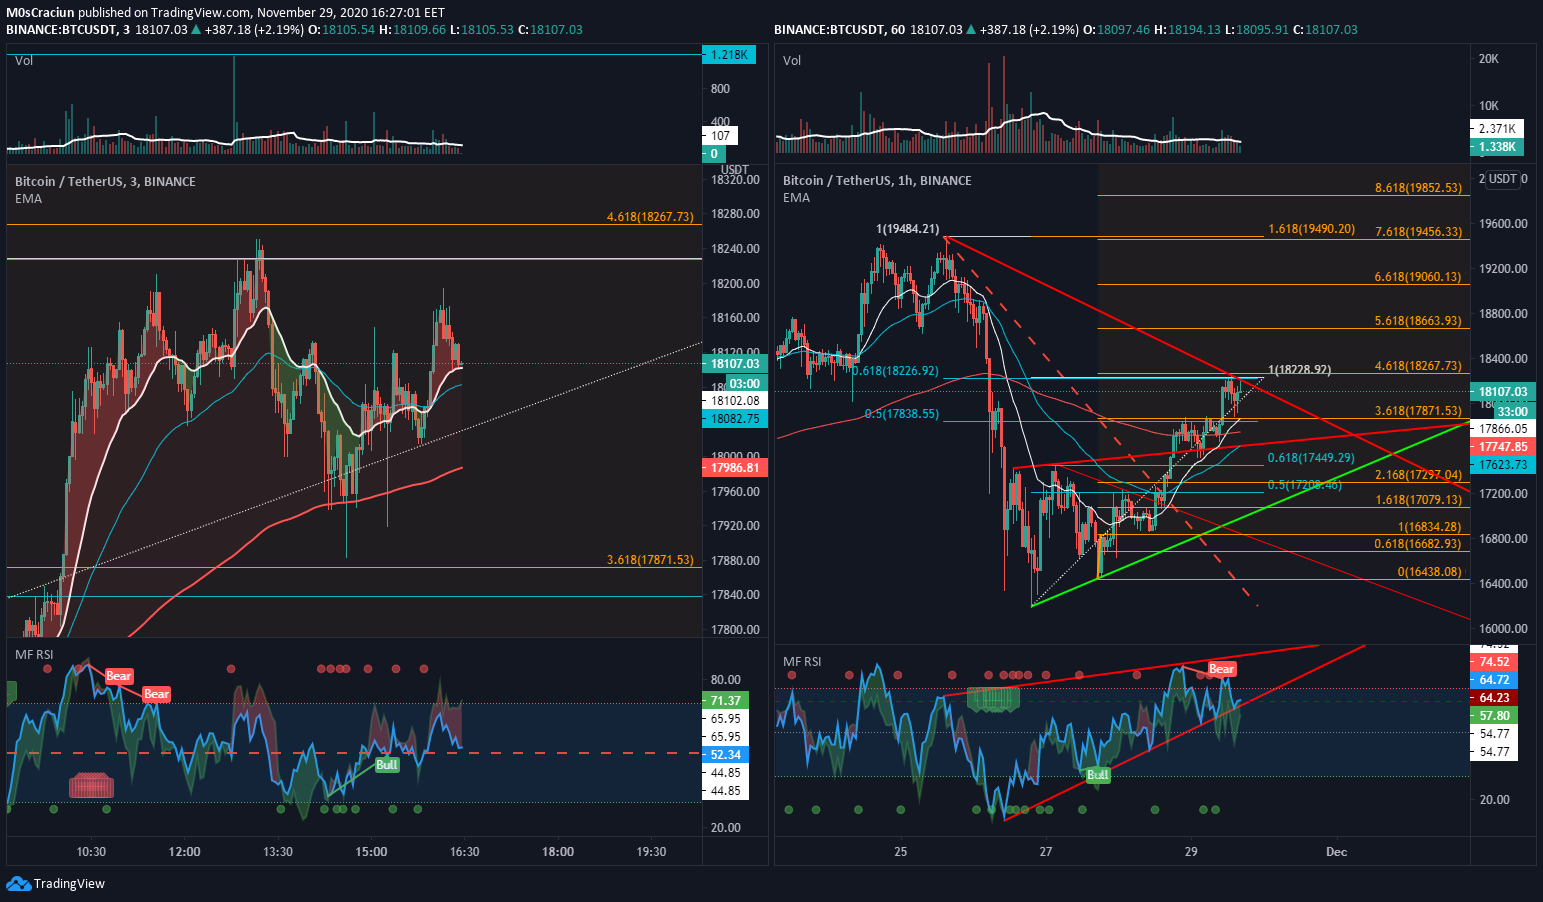This screenshot has height=902, width=1543.
Task: Click the Dec date axis label
Action: point(1336,852)
